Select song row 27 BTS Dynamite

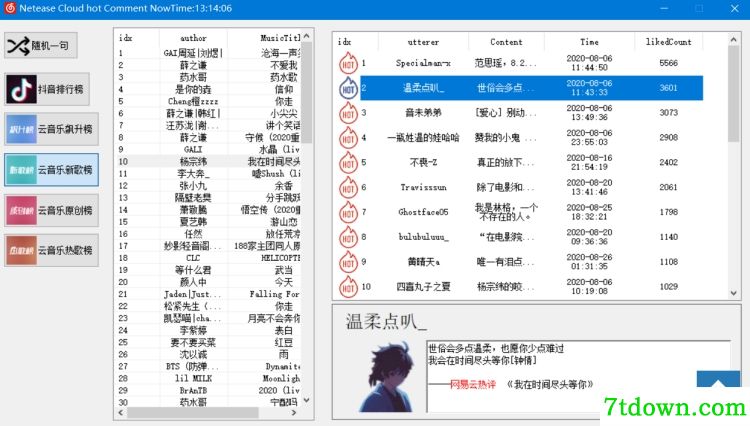tap(209, 366)
